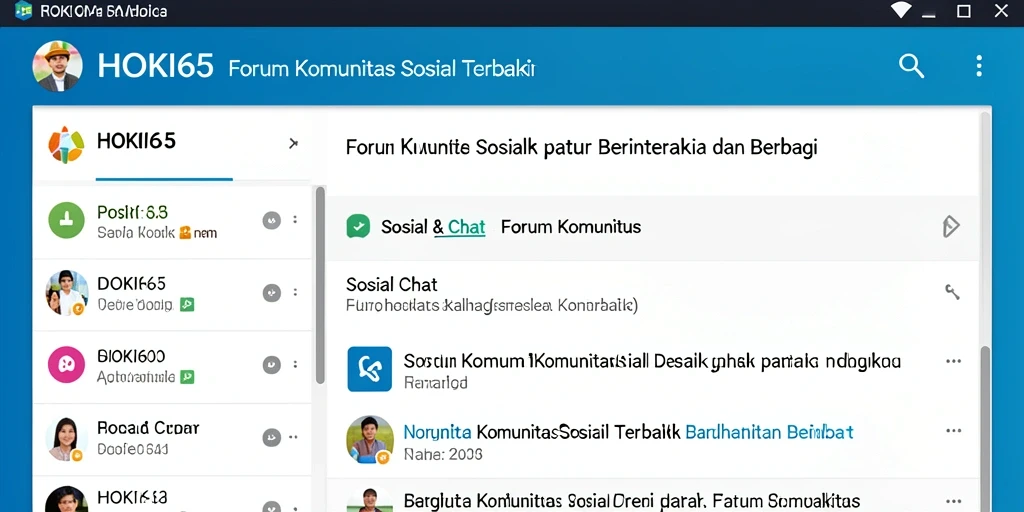The height and width of the screenshot is (512, 1024).
Task: Switch to the Forum Komunitus tab
Action: pyautogui.click(x=571, y=227)
